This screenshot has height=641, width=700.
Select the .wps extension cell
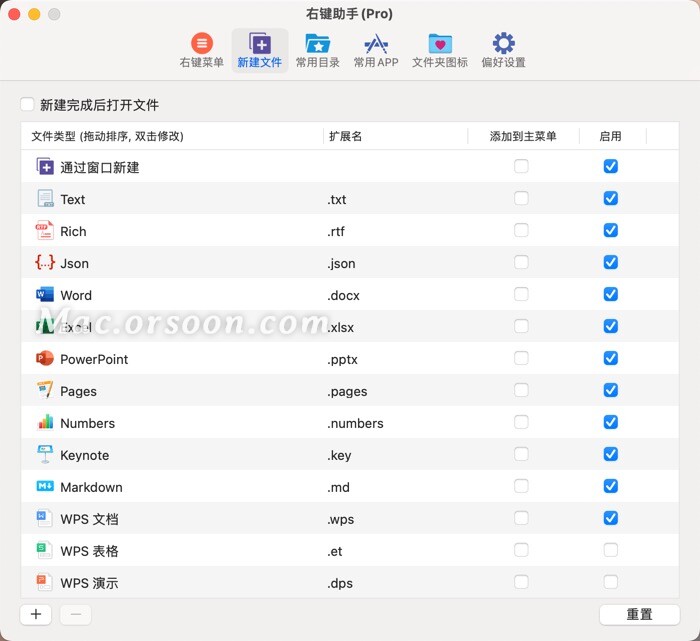point(341,519)
